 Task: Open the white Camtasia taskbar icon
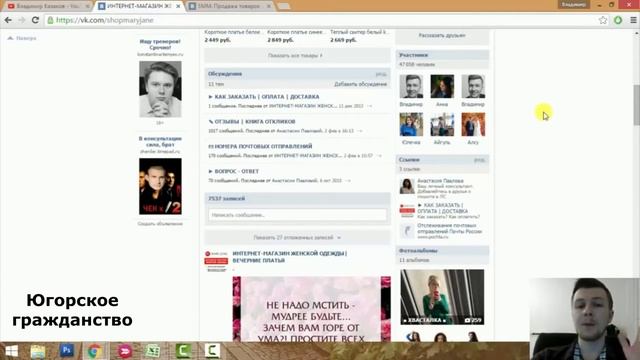tap(212, 351)
